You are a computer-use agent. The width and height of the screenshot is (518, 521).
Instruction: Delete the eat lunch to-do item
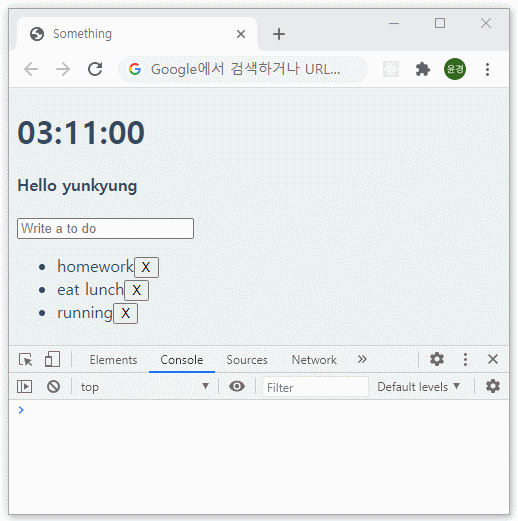136,290
